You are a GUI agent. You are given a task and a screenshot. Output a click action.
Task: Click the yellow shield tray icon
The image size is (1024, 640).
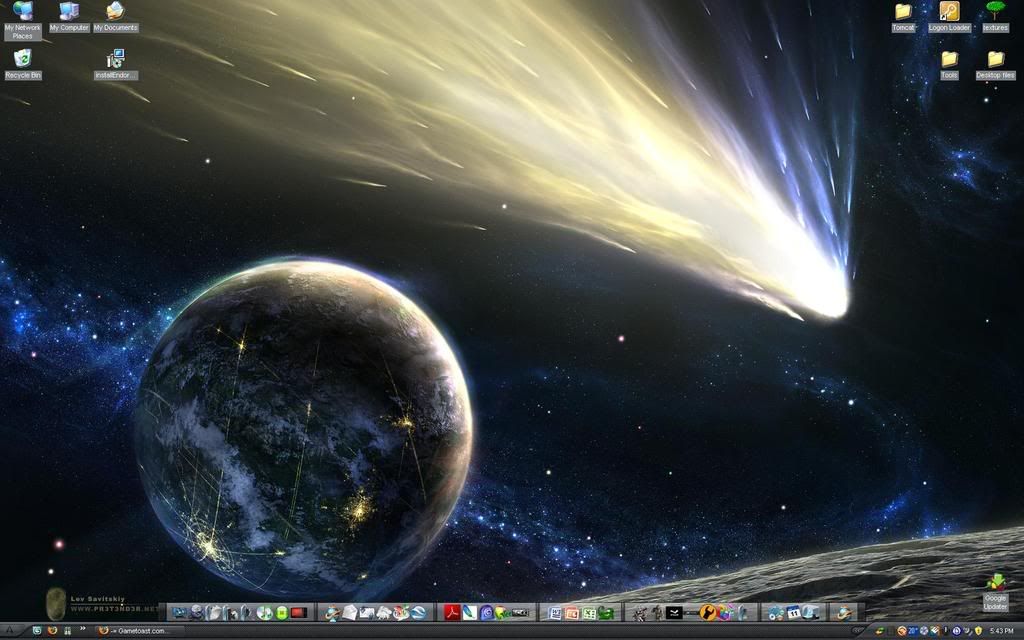pos(978,631)
